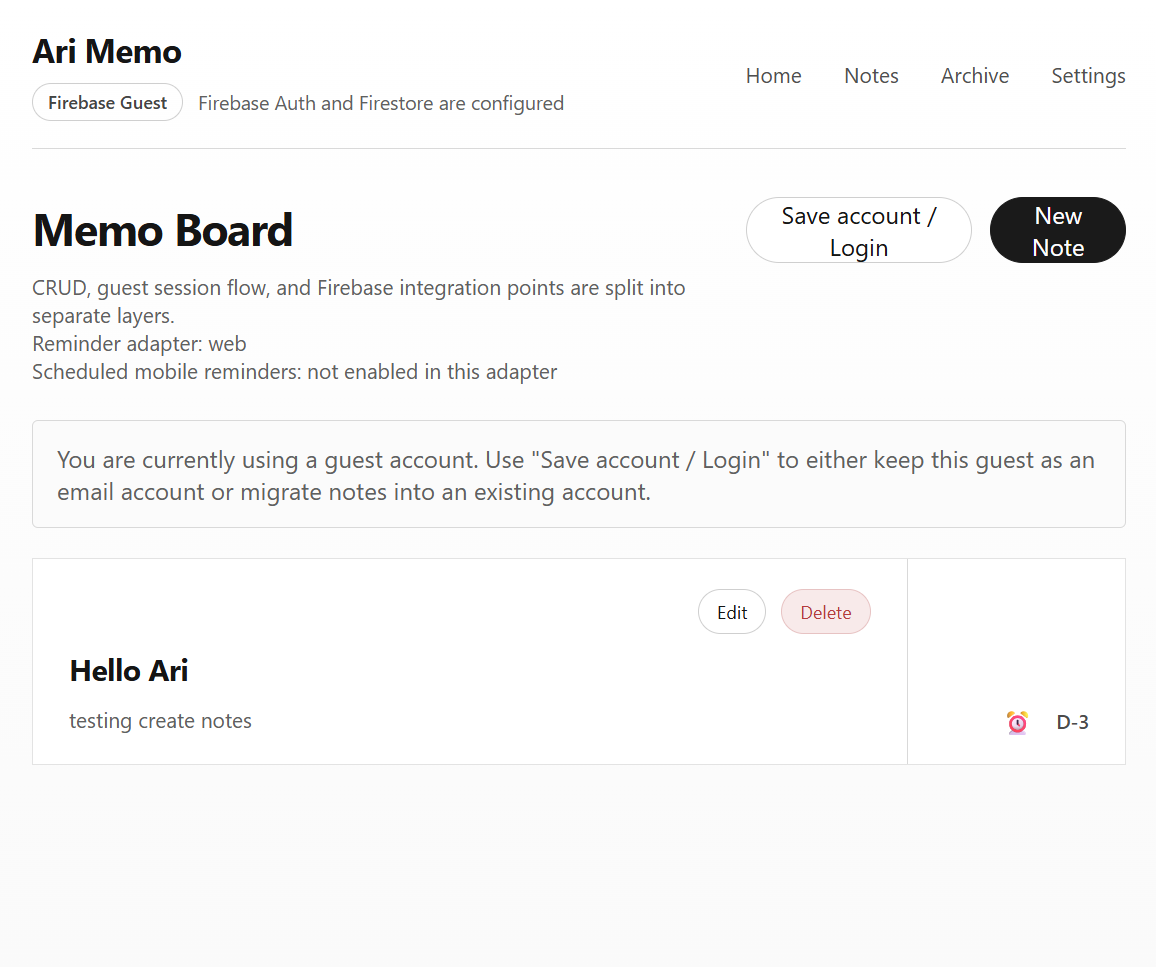
Task: Select the Hello Ari note title
Action: pos(129,671)
